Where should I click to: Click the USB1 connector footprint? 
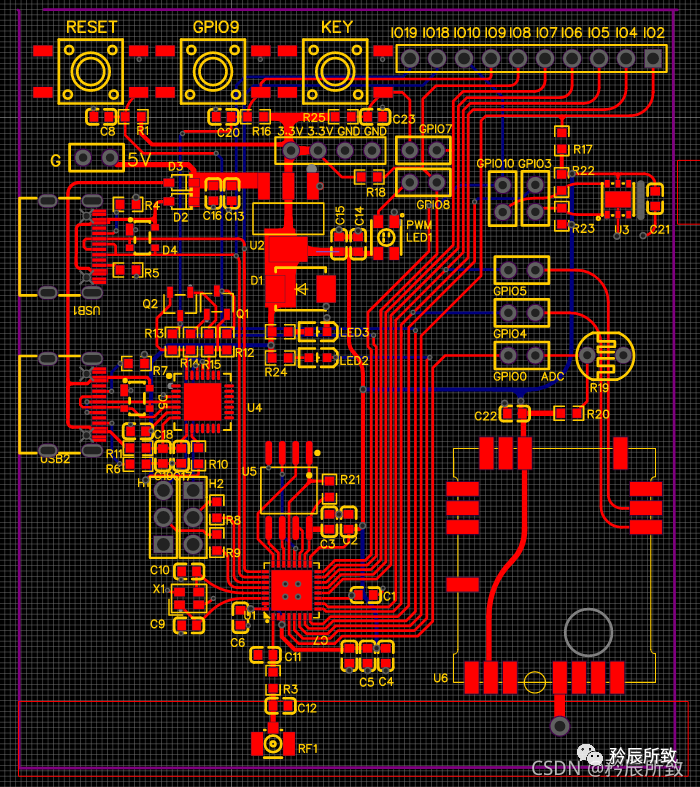[60, 245]
